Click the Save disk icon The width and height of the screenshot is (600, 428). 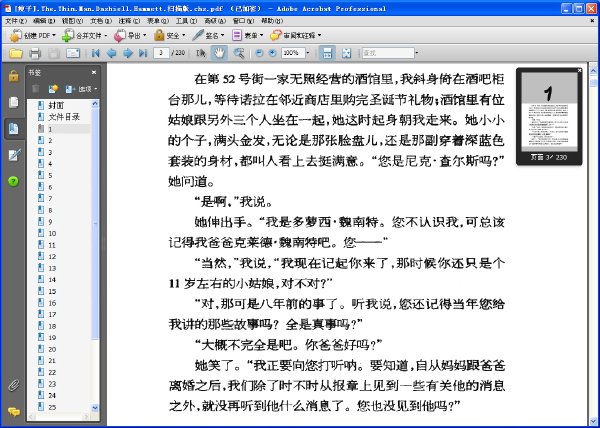(x=54, y=53)
